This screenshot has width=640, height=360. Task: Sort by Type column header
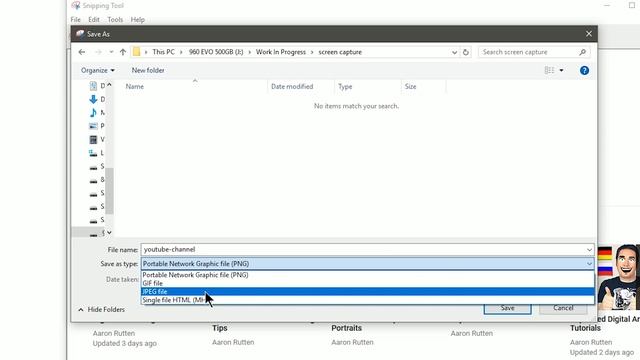[x=345, y=87]
